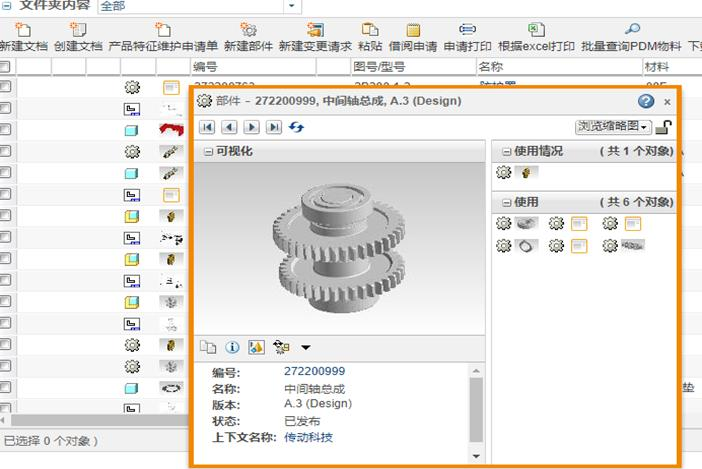
Task: Click the 粘贴 paste icon
Action: coord(369,30)
